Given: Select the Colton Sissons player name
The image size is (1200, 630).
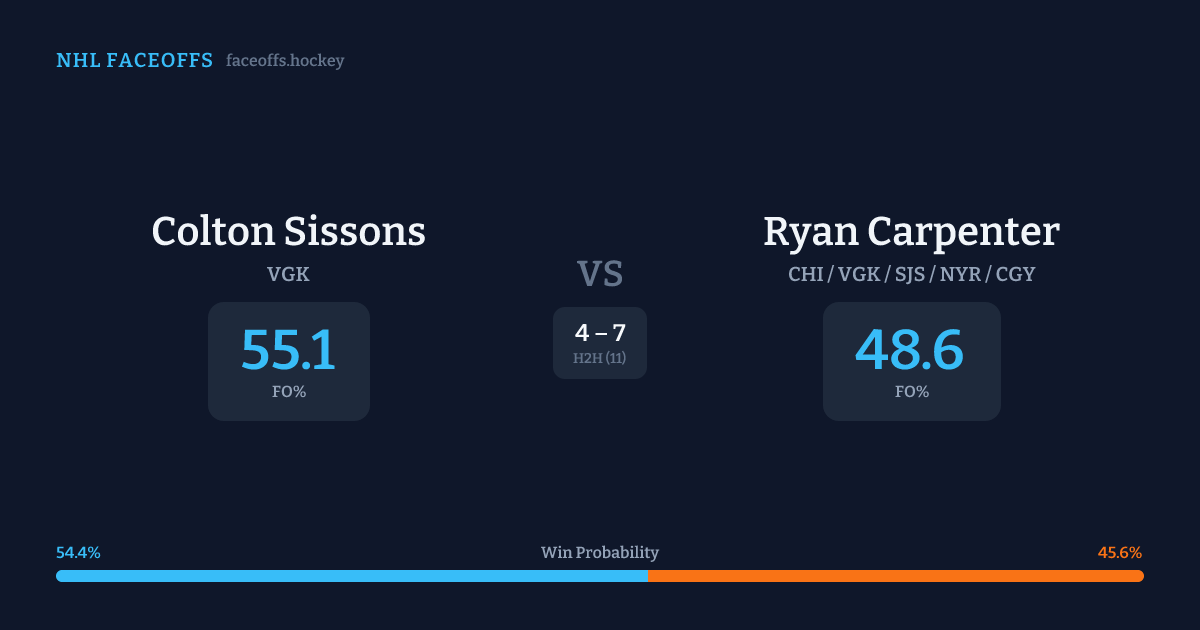Looking at the screenshot, I should click(x=288, y=232).
